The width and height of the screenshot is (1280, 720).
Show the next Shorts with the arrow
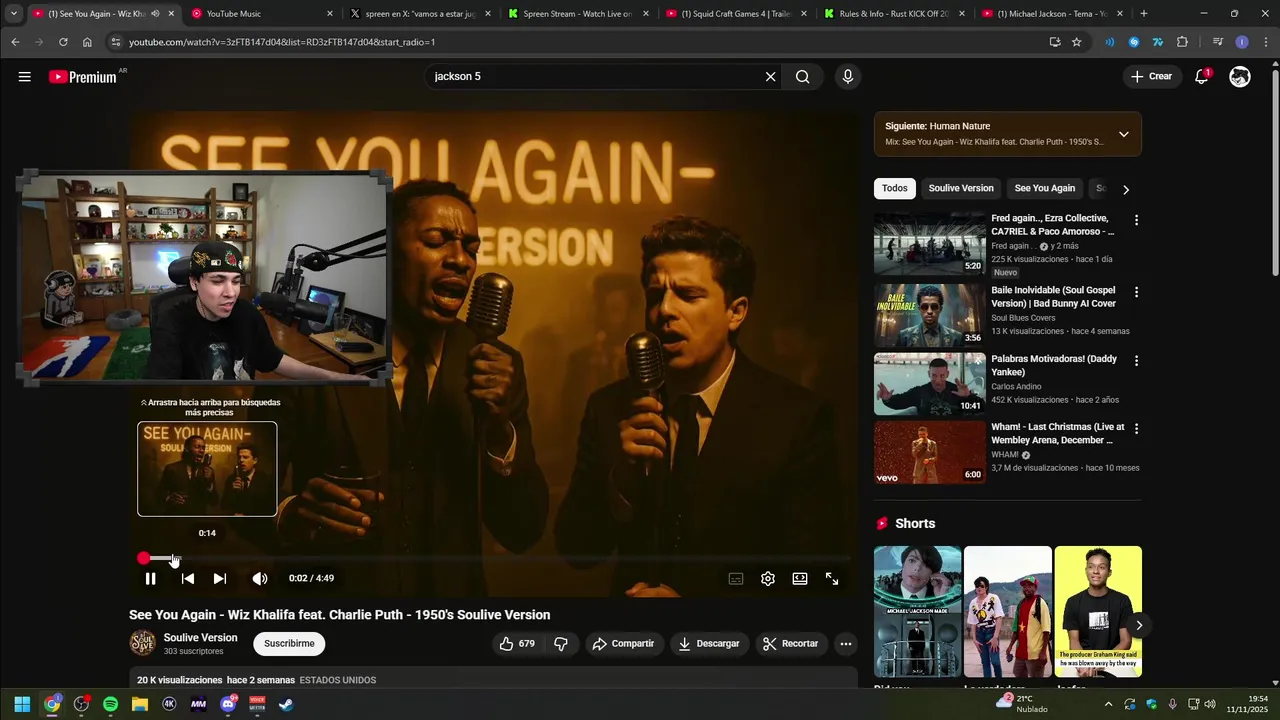[1138, 626]
